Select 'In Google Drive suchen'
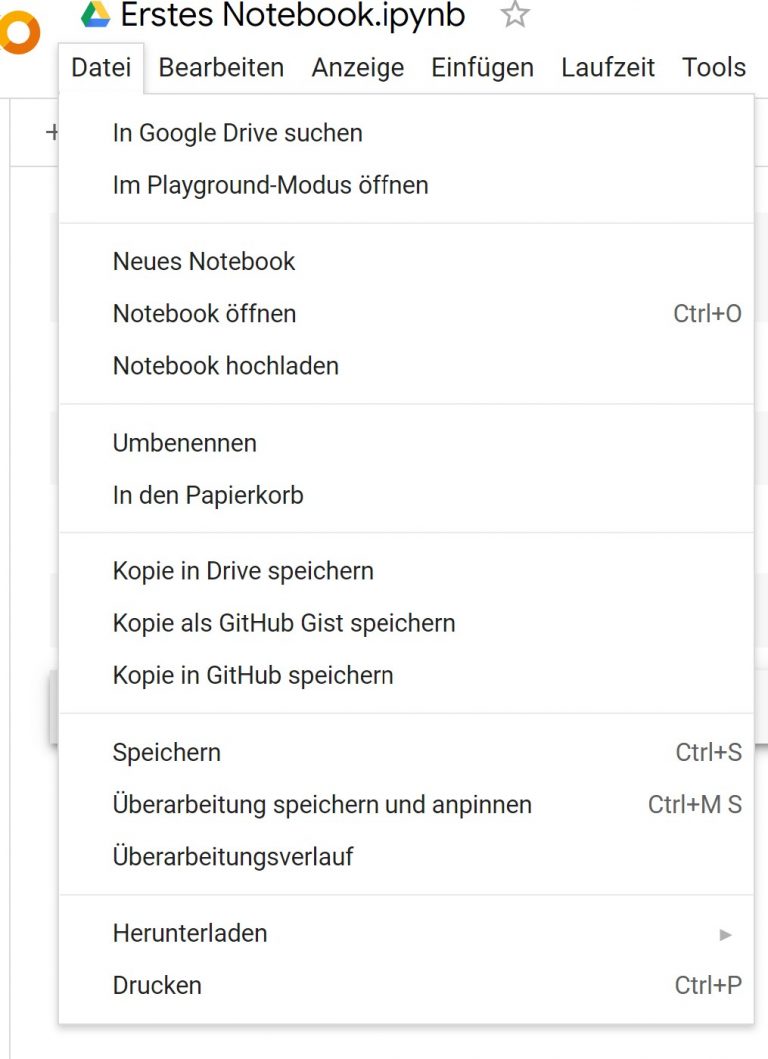 [237, 132]
